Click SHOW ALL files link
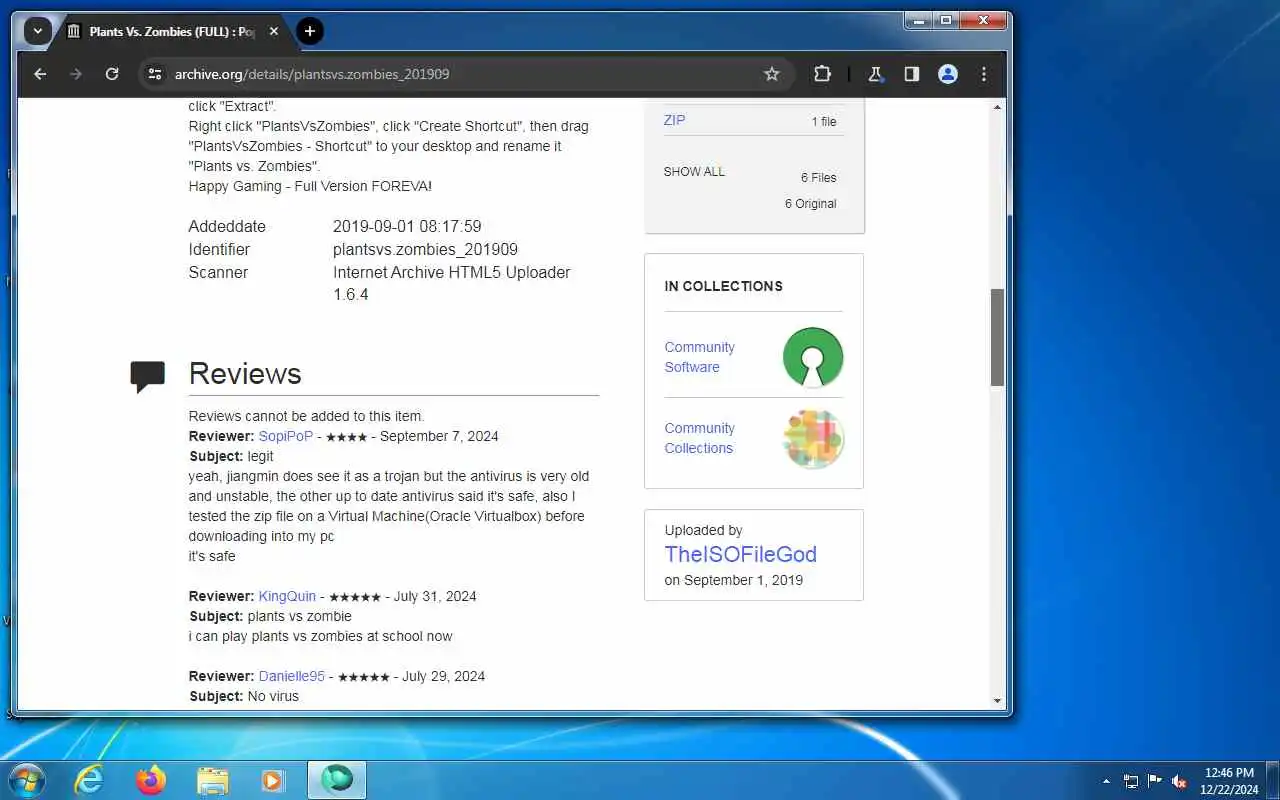Image resolution: width=1280 pixels, height=800 pixels. click(694, 172)
